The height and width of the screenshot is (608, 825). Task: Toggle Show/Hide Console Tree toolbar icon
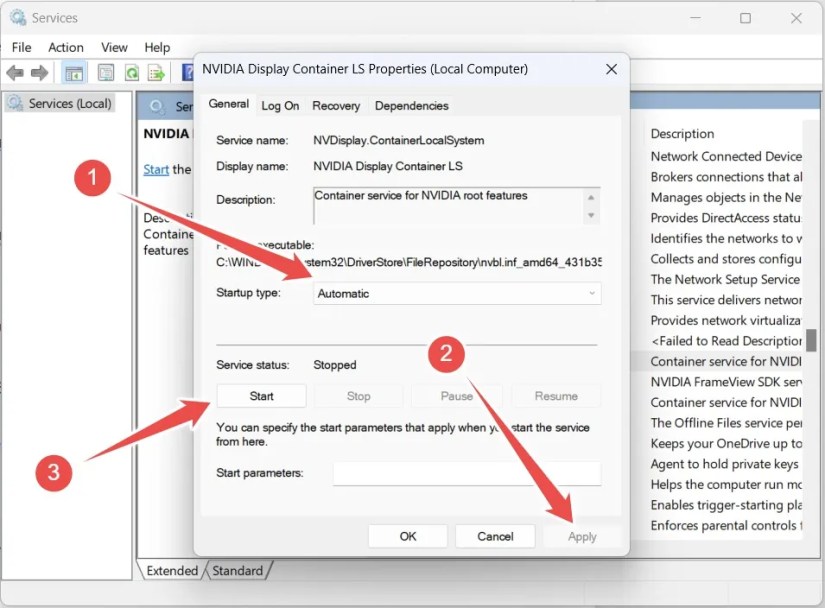tap(74, 73)
